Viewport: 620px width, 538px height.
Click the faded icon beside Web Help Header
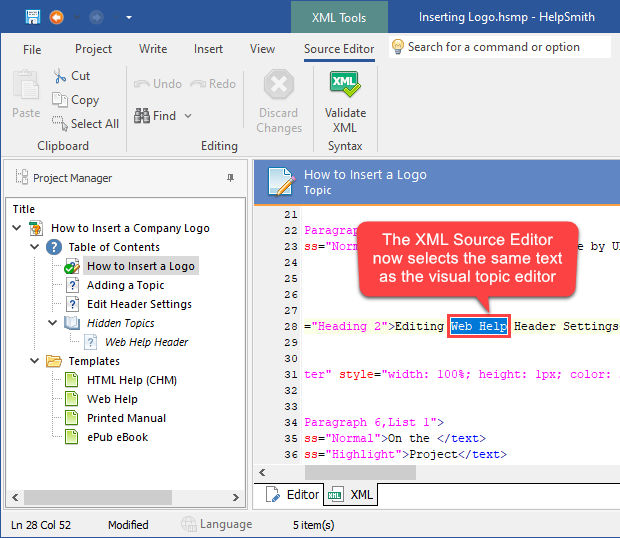tap(91, 342)
